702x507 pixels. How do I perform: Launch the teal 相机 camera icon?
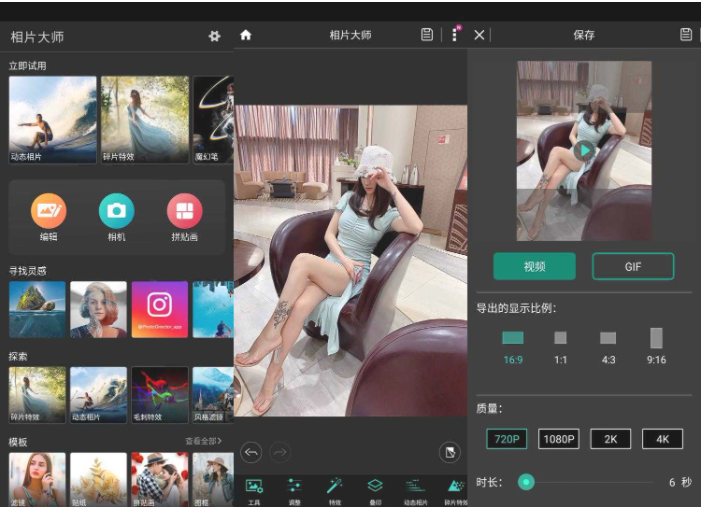click(116, 211)
